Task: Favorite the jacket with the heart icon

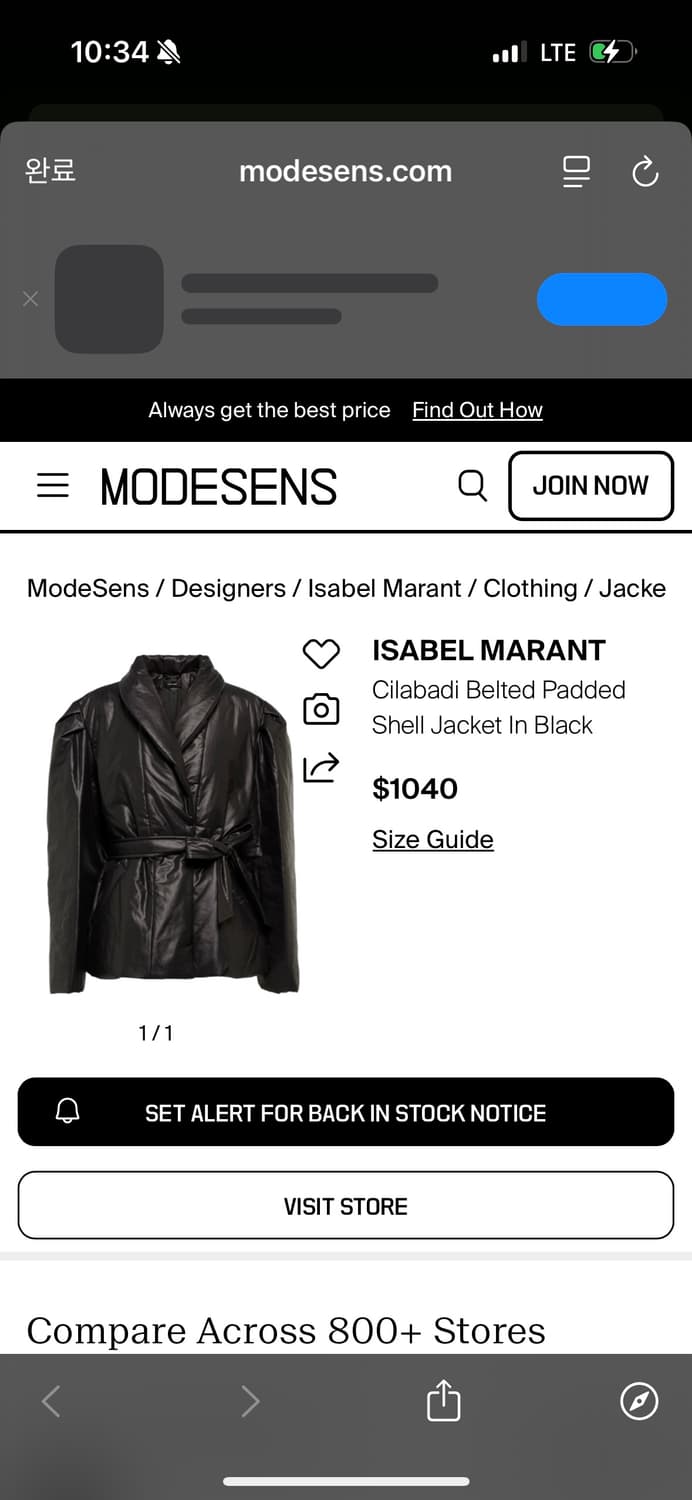Action: point(321,654)
